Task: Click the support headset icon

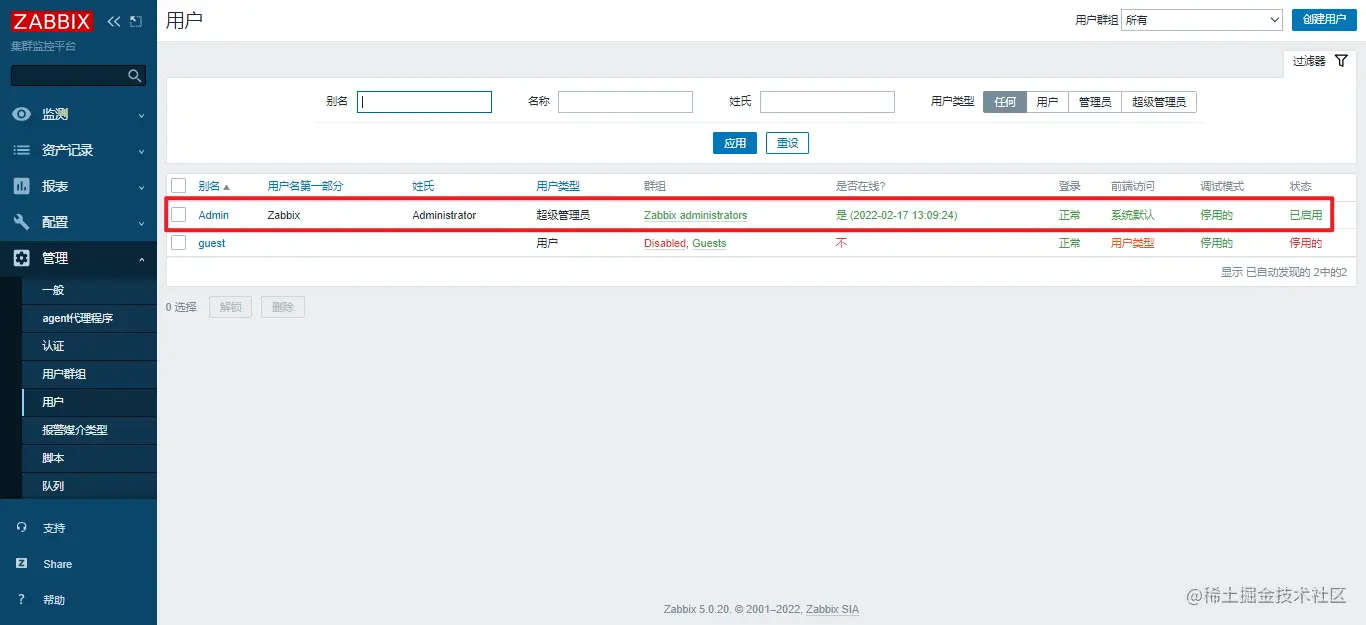Action: [22, 528]
